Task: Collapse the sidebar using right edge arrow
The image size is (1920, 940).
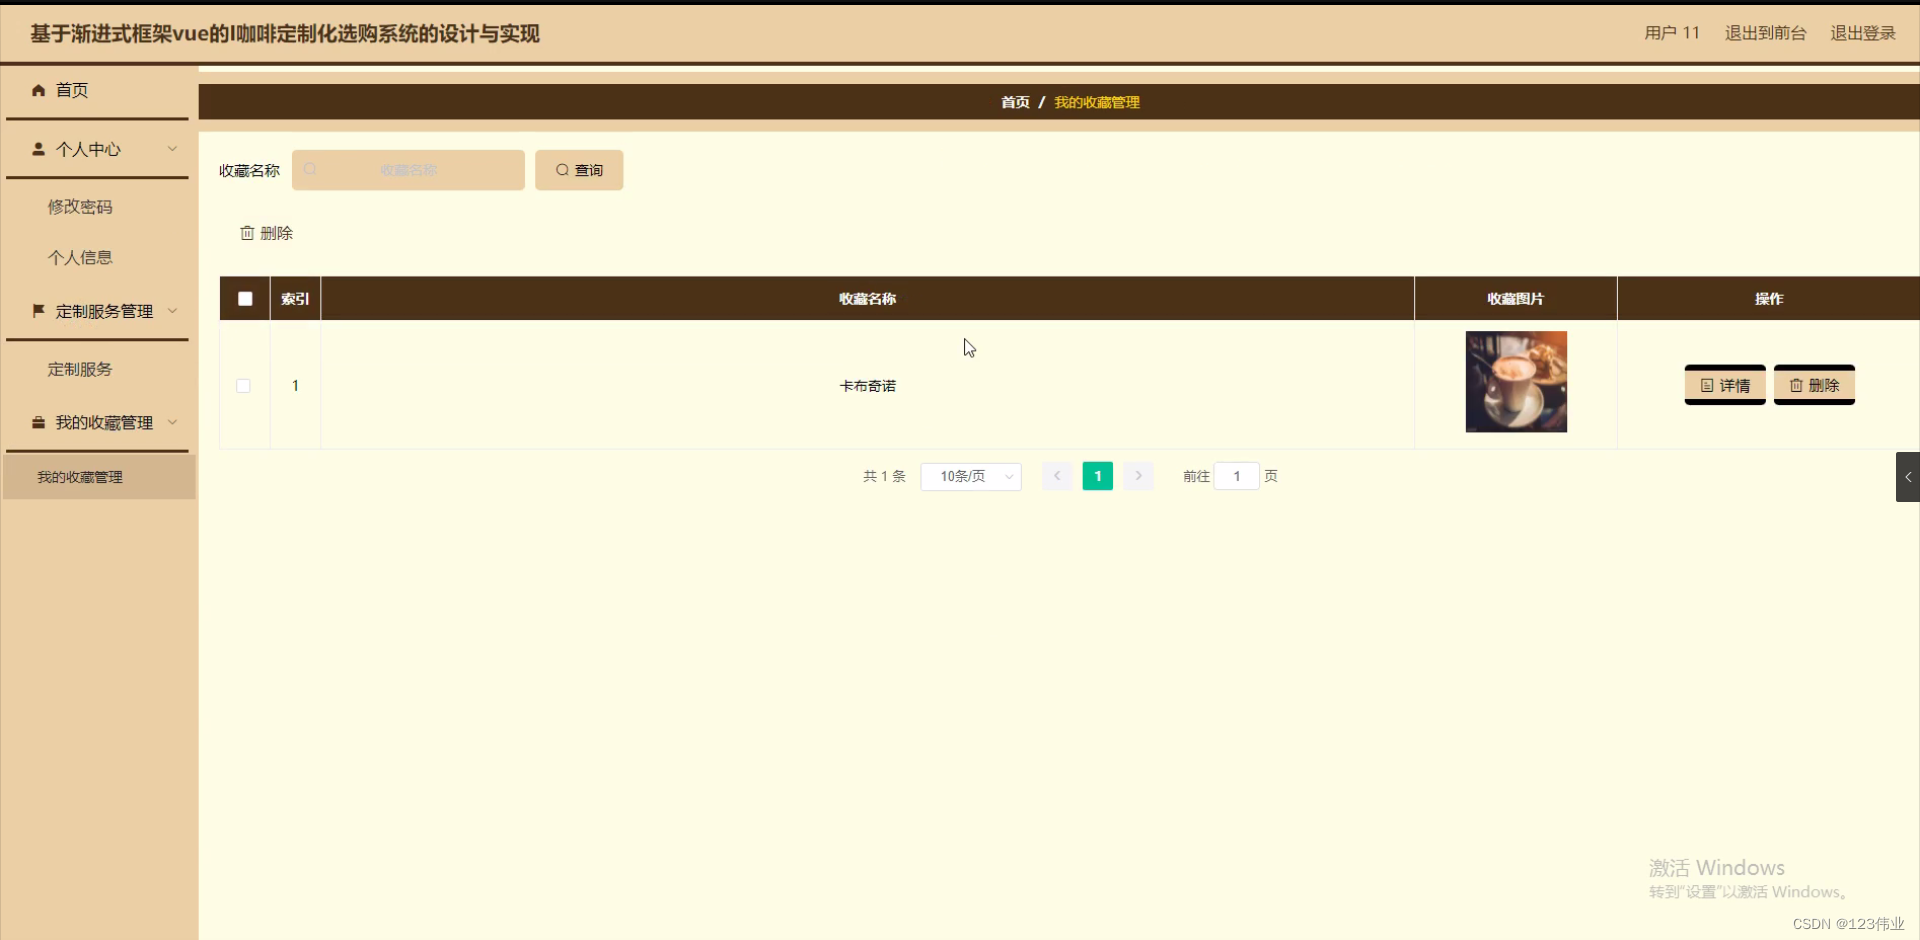Action: click(x=1908, y=477)
